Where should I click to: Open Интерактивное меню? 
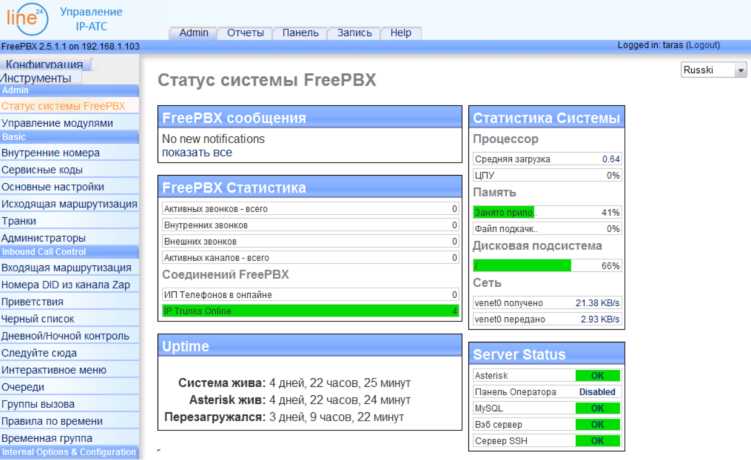click(54, 370)
